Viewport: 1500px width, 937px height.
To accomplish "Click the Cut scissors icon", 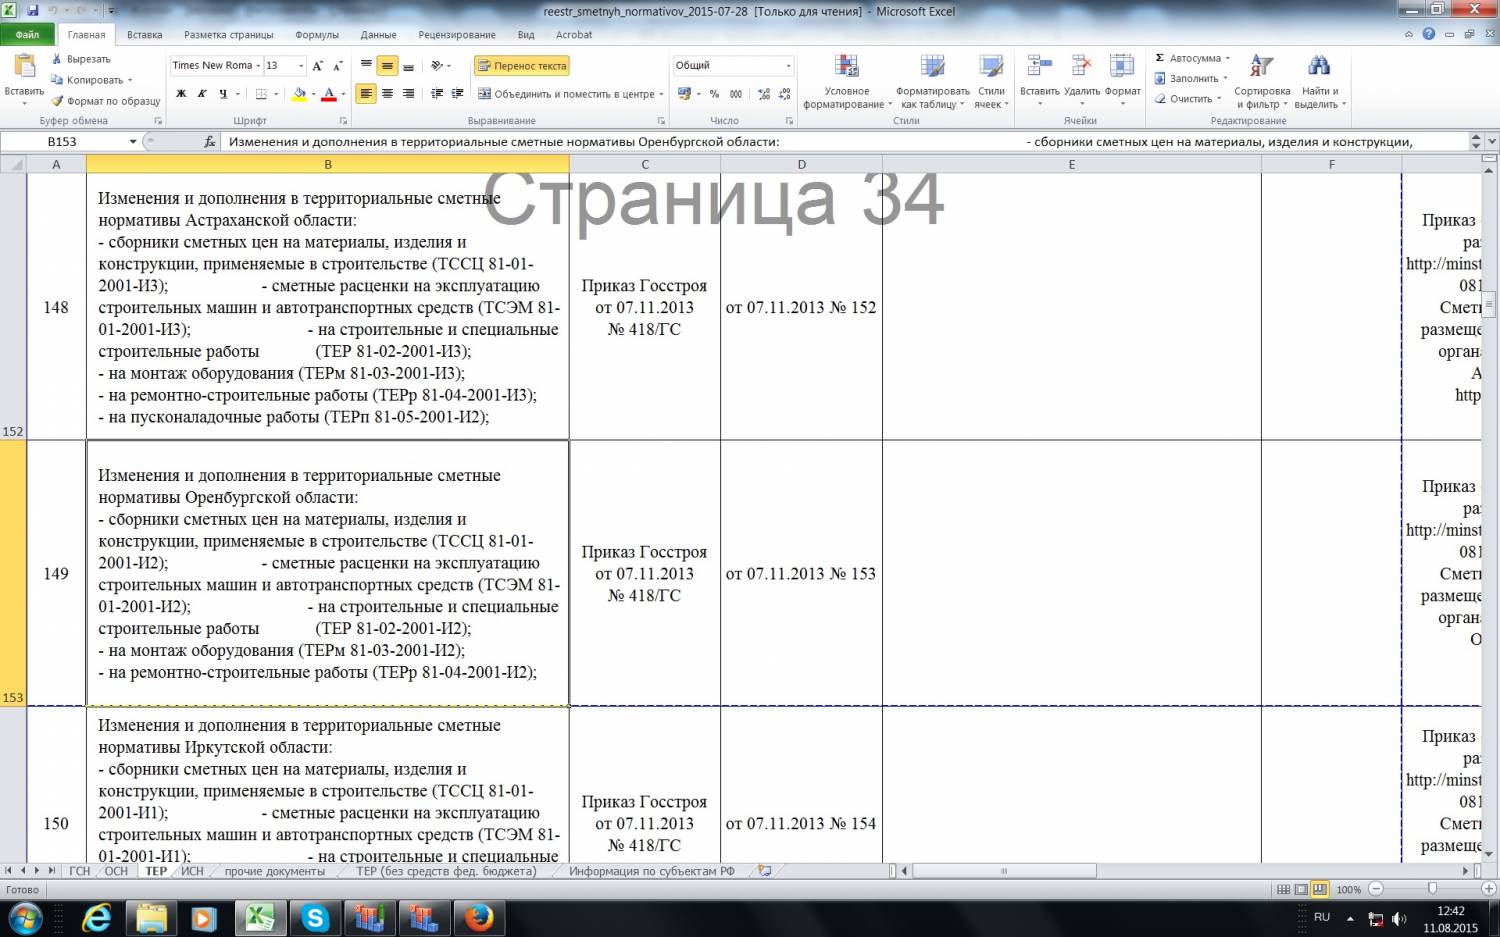I will tap(57, 59).
